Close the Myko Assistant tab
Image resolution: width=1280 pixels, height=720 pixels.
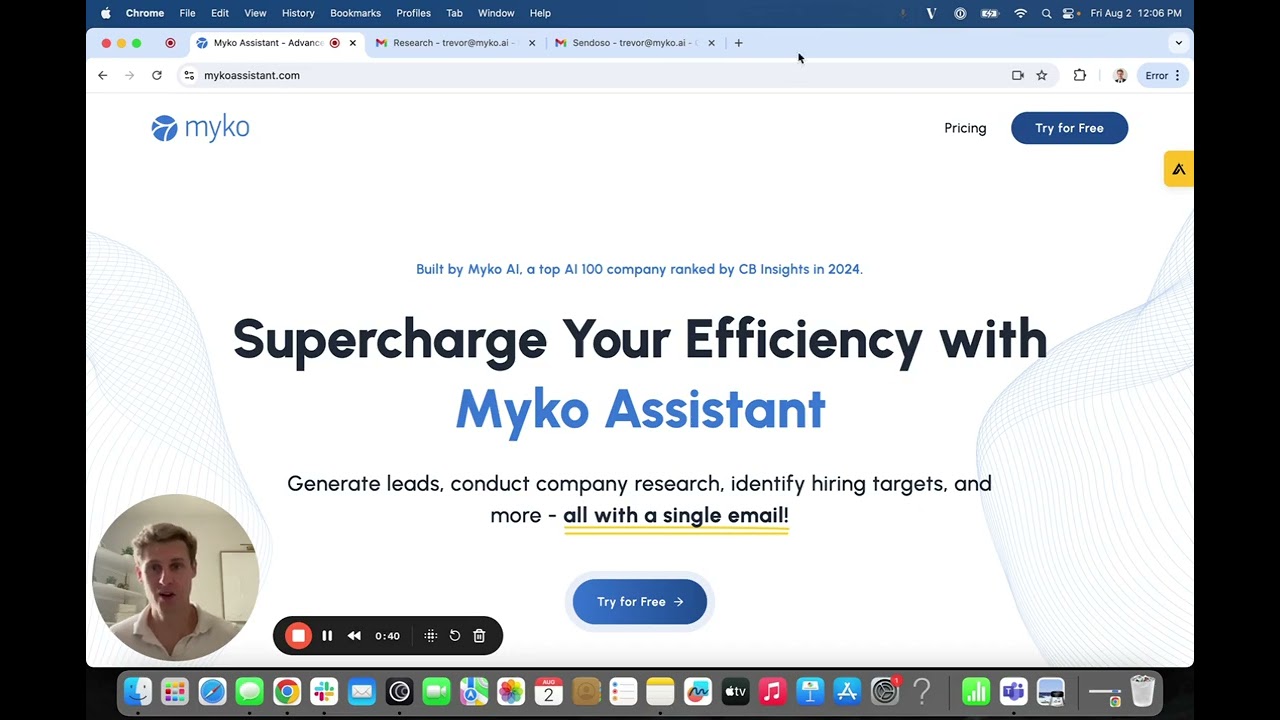coord(352,43)
